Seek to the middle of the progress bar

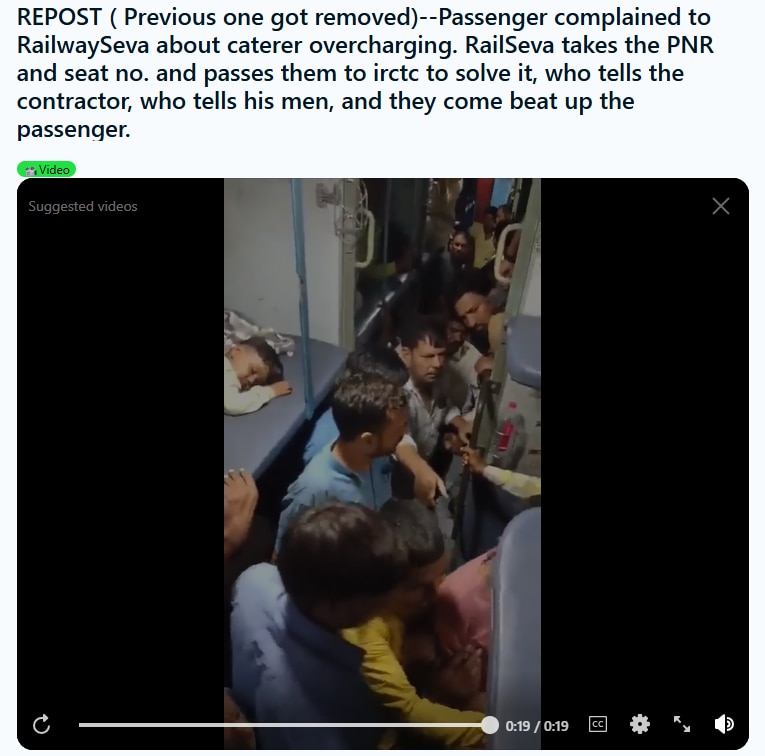coord(284,725)
